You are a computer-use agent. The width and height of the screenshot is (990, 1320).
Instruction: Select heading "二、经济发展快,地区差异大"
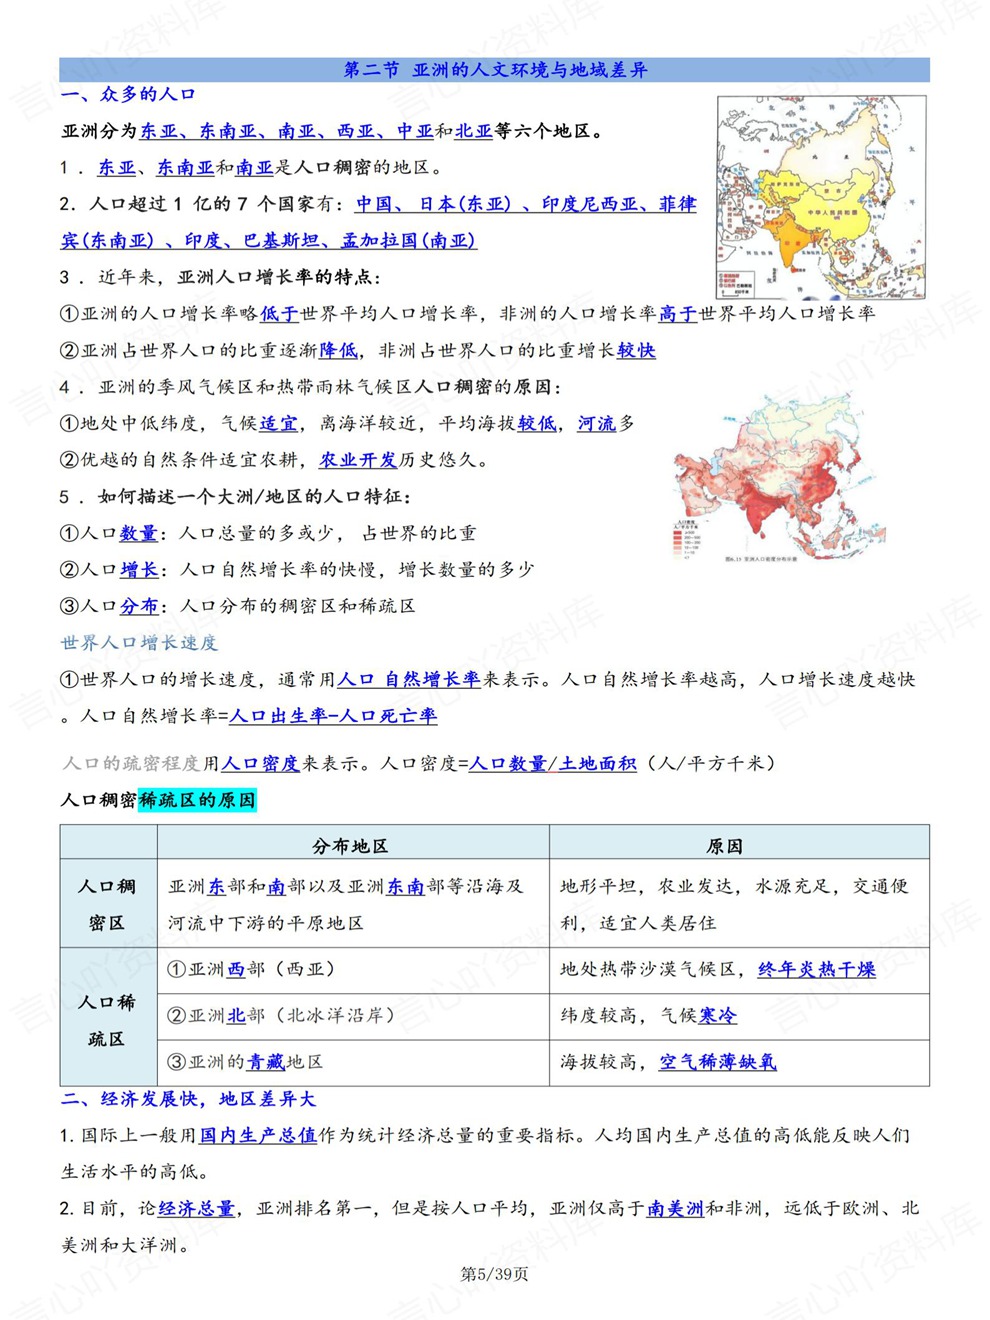click(x=188, y=1099)
